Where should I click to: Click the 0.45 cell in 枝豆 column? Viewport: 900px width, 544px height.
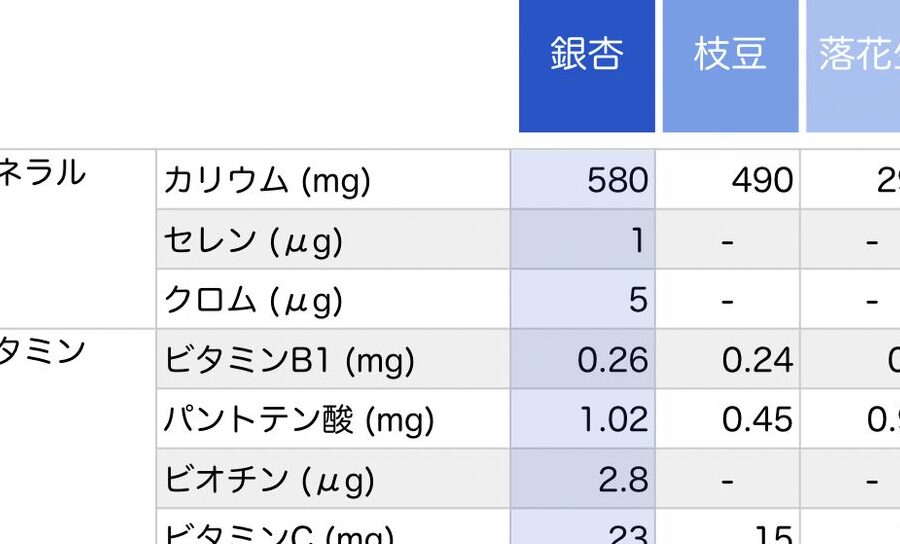(757, 420)
